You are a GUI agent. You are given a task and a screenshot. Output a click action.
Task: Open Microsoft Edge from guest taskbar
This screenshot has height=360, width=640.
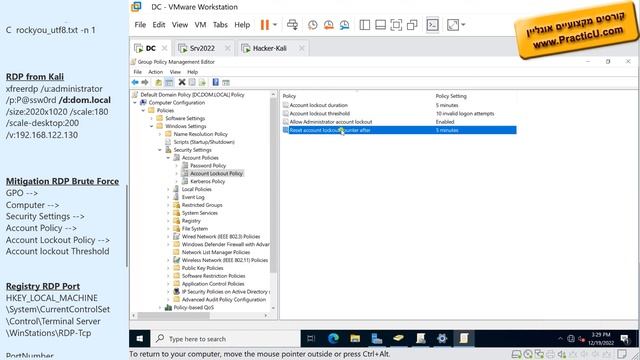click(333, 339)
